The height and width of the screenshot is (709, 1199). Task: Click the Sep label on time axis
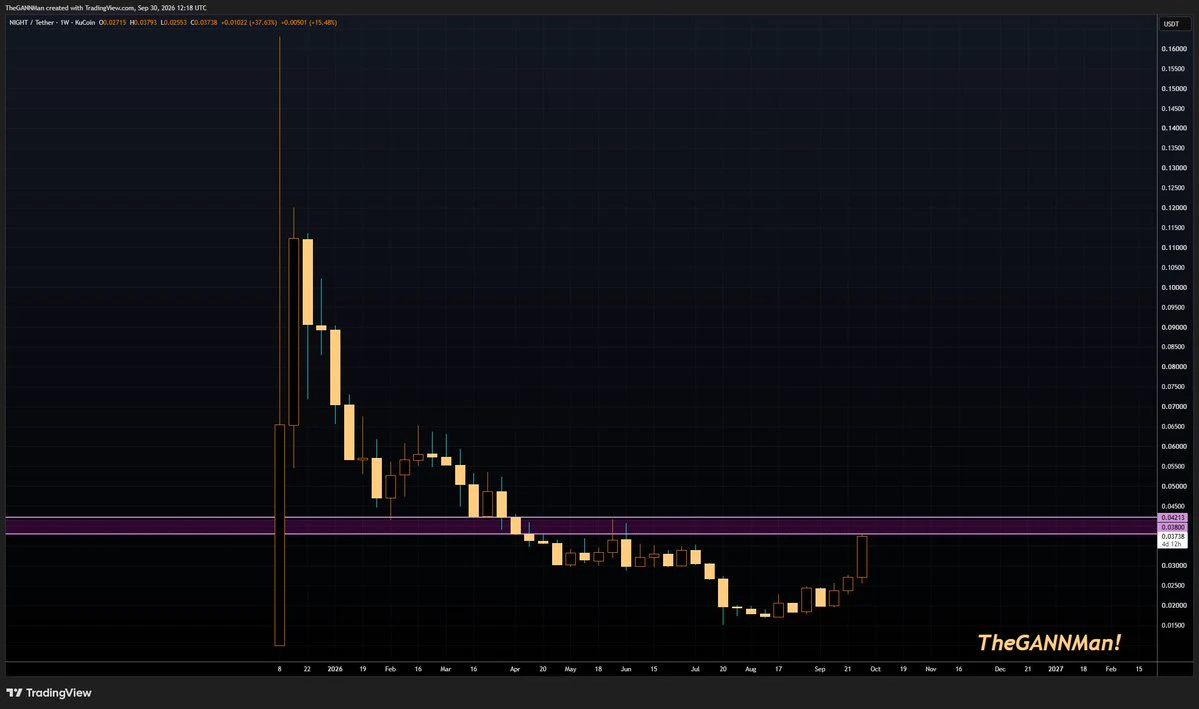click(x=820, y=669)
